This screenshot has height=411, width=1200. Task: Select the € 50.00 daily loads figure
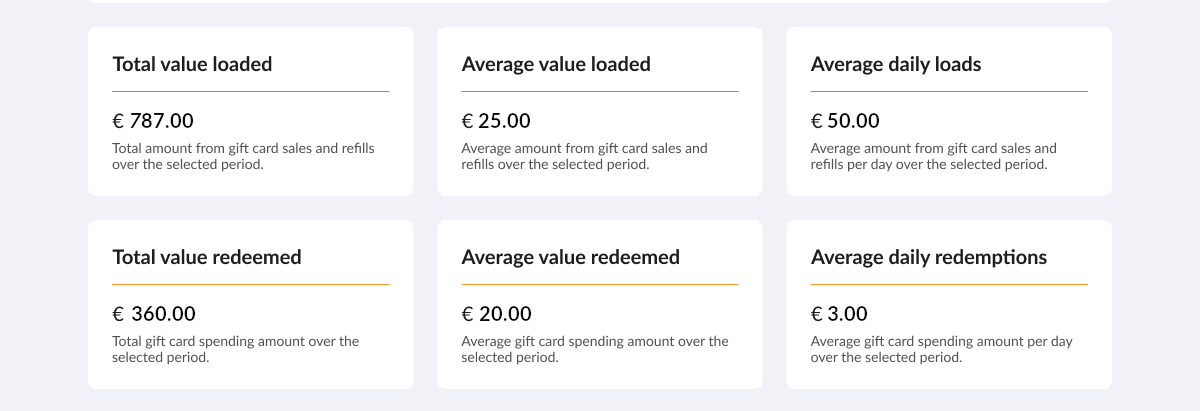[845, 121]
